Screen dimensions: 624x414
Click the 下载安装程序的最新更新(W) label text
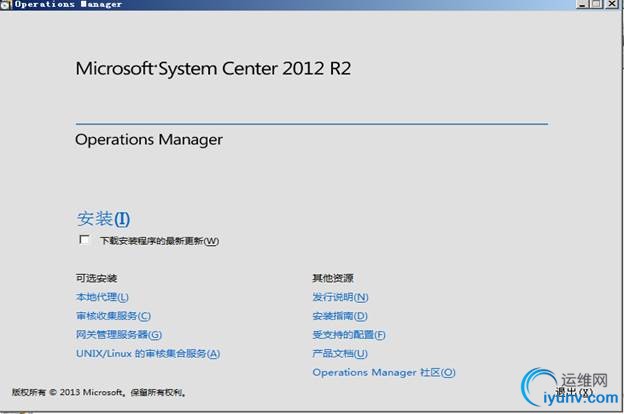[159, 241]
